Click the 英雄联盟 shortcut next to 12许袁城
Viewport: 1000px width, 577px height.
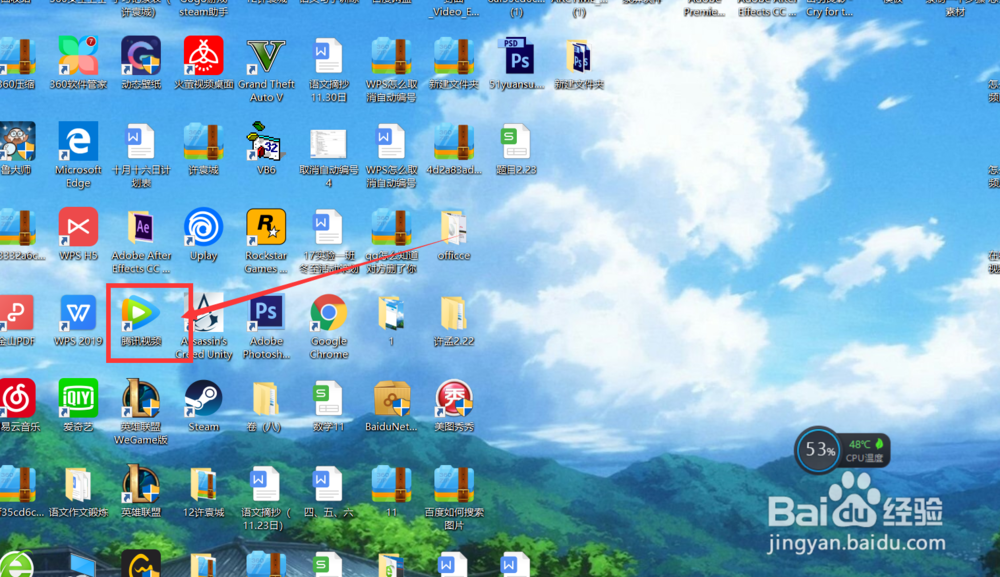point(141,483)
